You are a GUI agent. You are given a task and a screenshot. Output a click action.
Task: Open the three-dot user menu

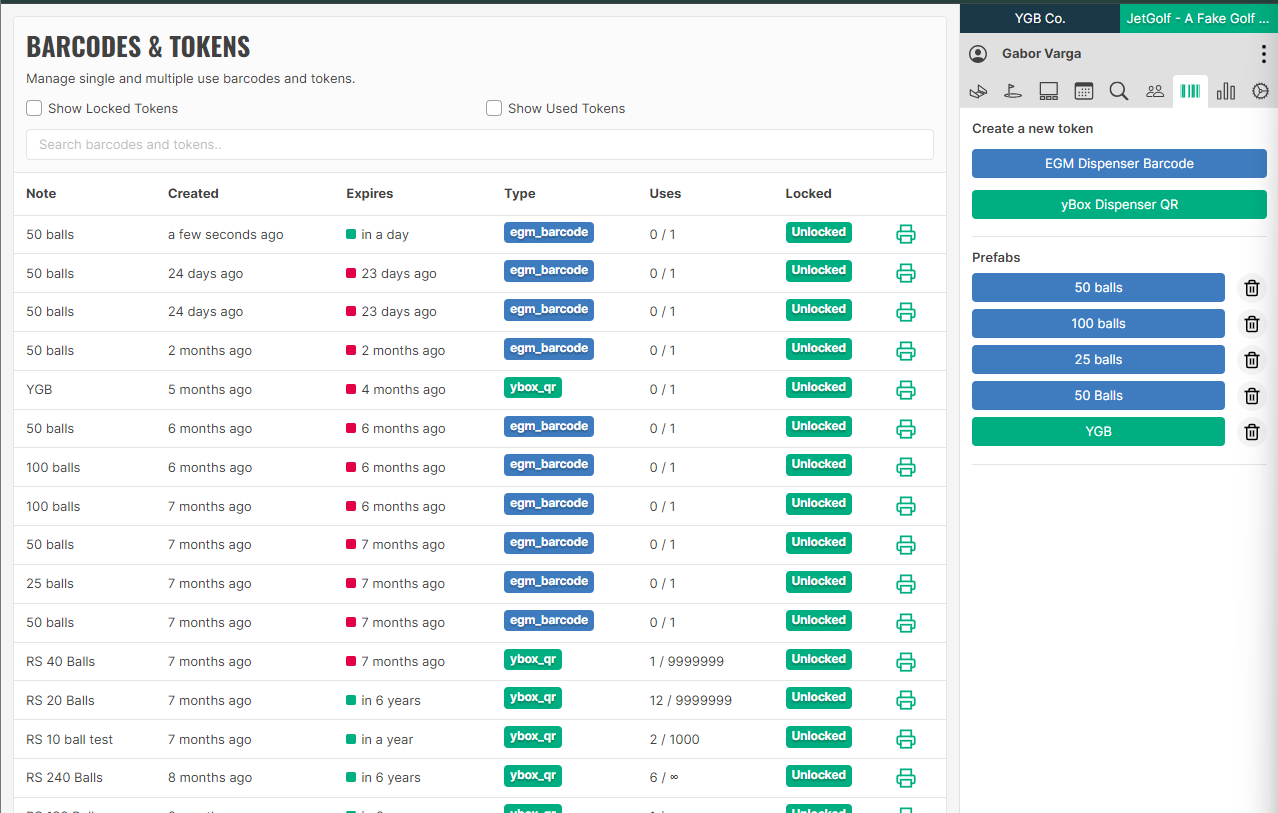1263,54
